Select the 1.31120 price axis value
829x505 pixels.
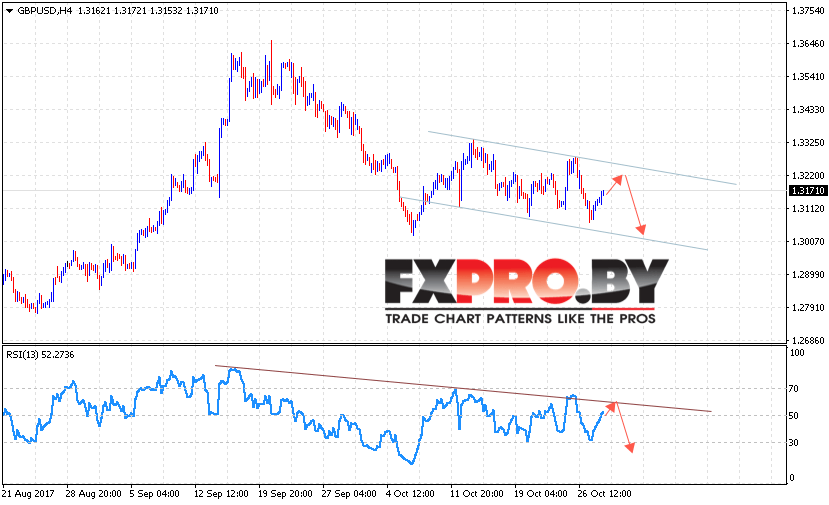[807, 208]
